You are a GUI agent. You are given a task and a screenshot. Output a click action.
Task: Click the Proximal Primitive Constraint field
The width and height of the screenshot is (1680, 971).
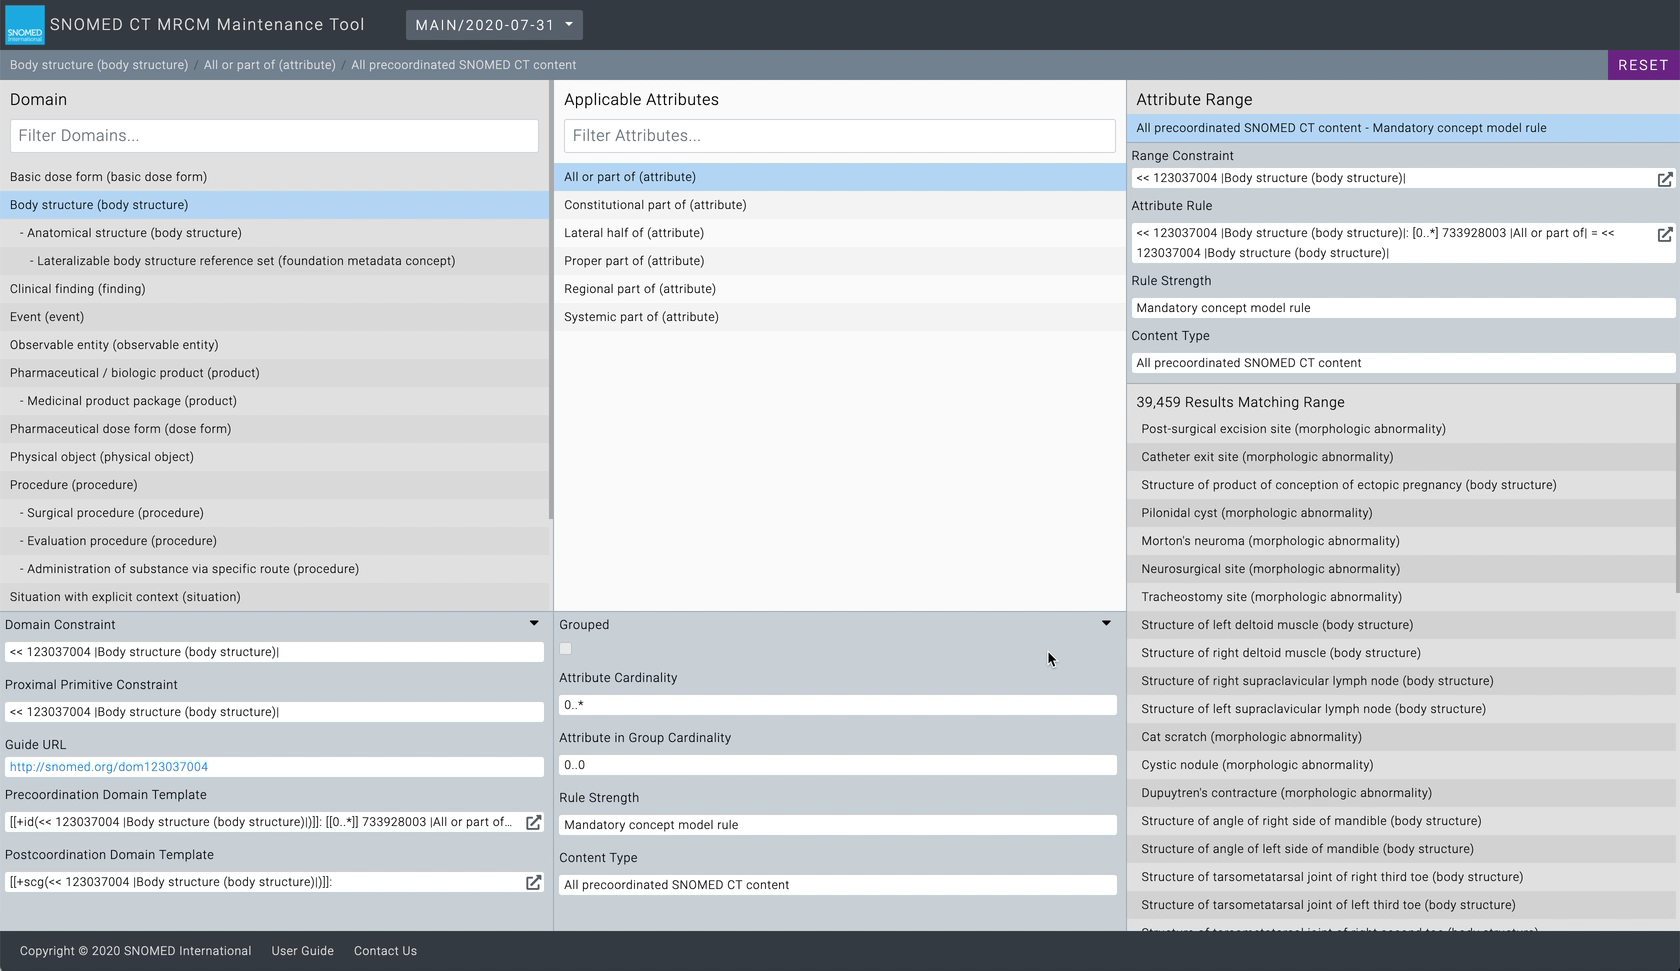point(274,712)
